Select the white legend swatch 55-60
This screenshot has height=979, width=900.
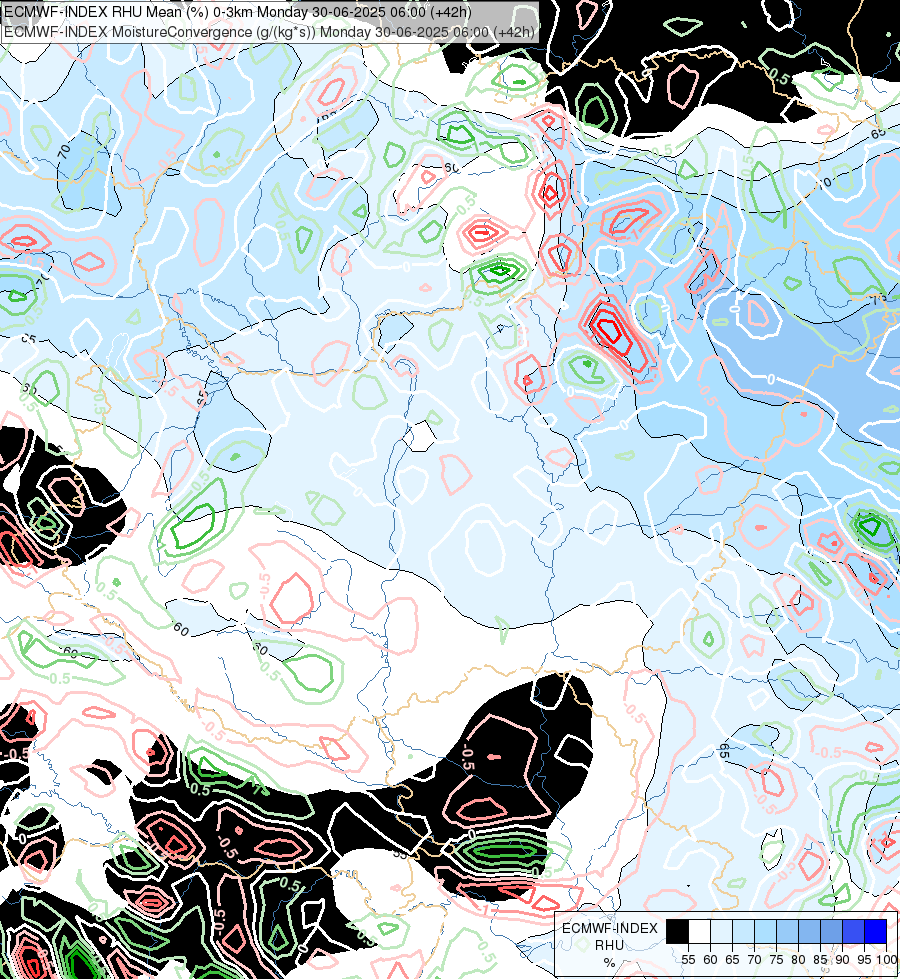(700, 931)
